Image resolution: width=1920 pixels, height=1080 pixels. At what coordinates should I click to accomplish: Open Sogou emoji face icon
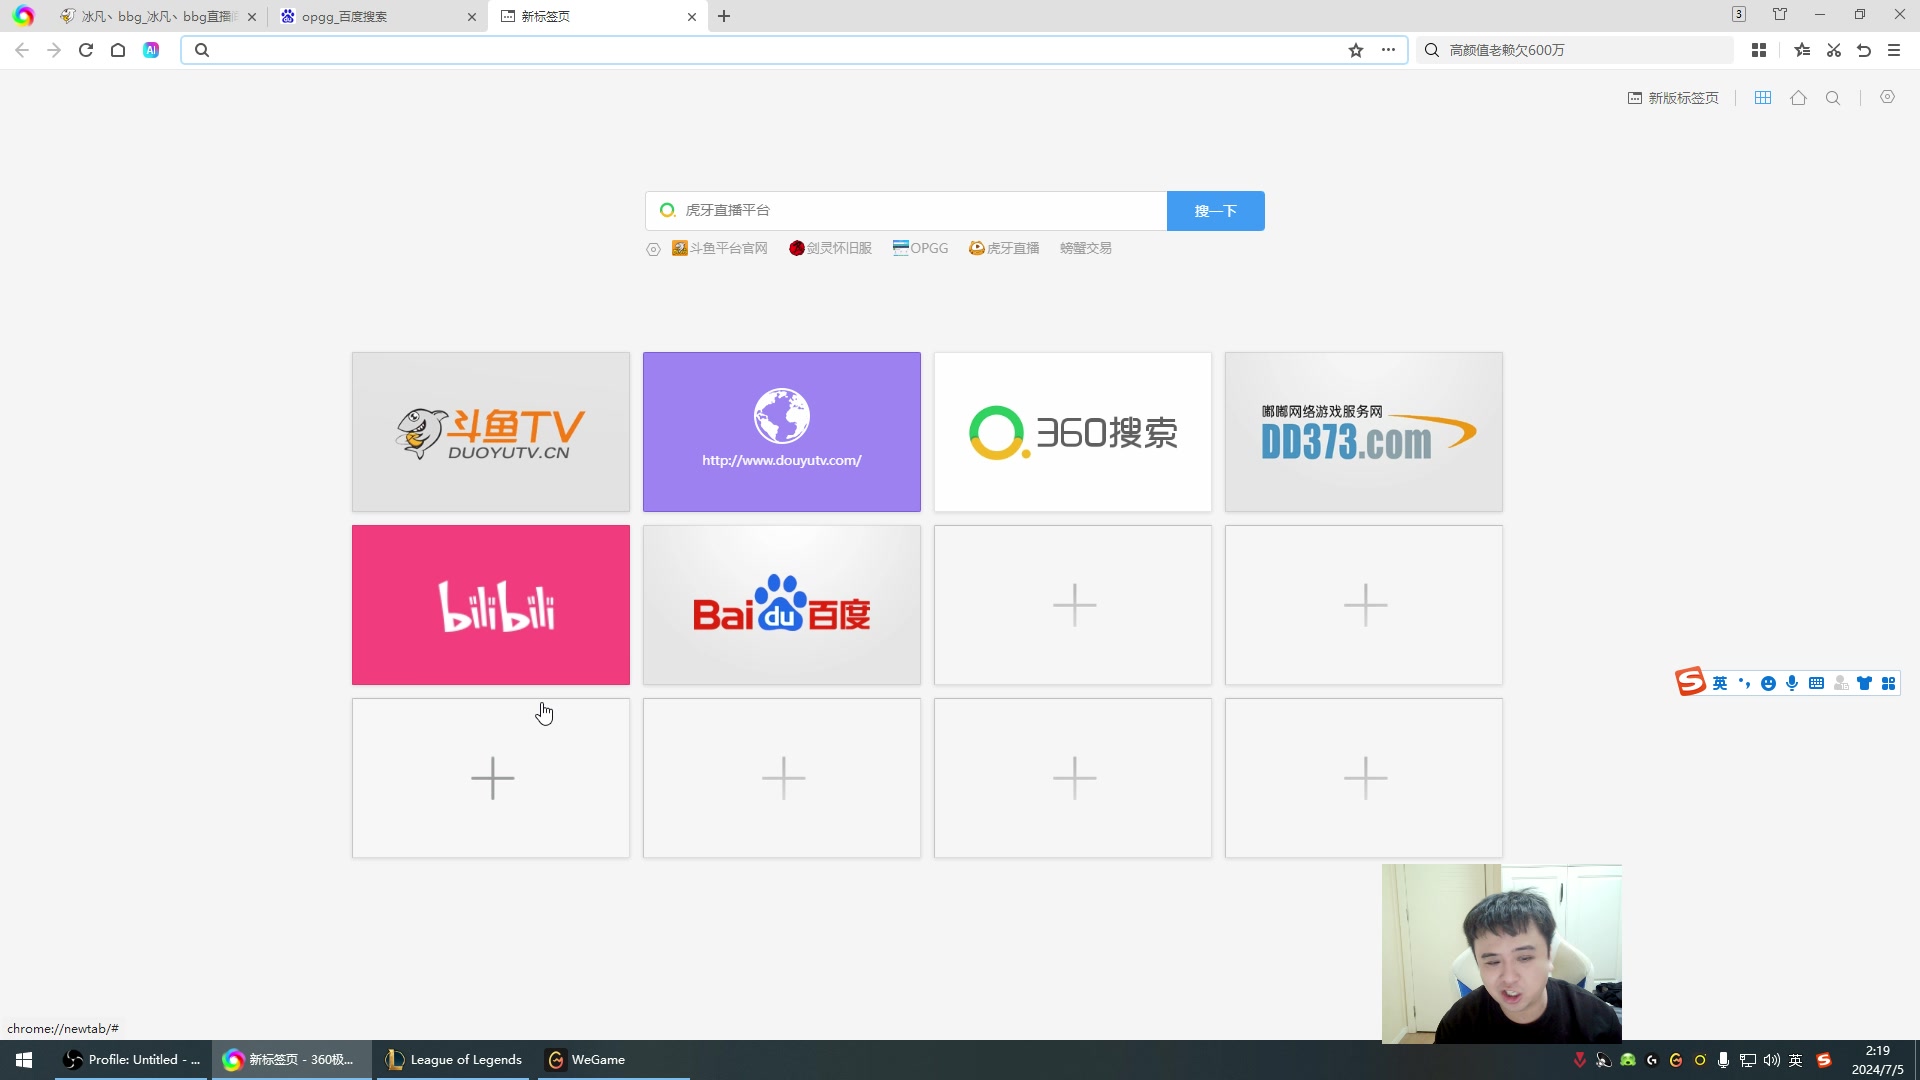point(1768,683)
